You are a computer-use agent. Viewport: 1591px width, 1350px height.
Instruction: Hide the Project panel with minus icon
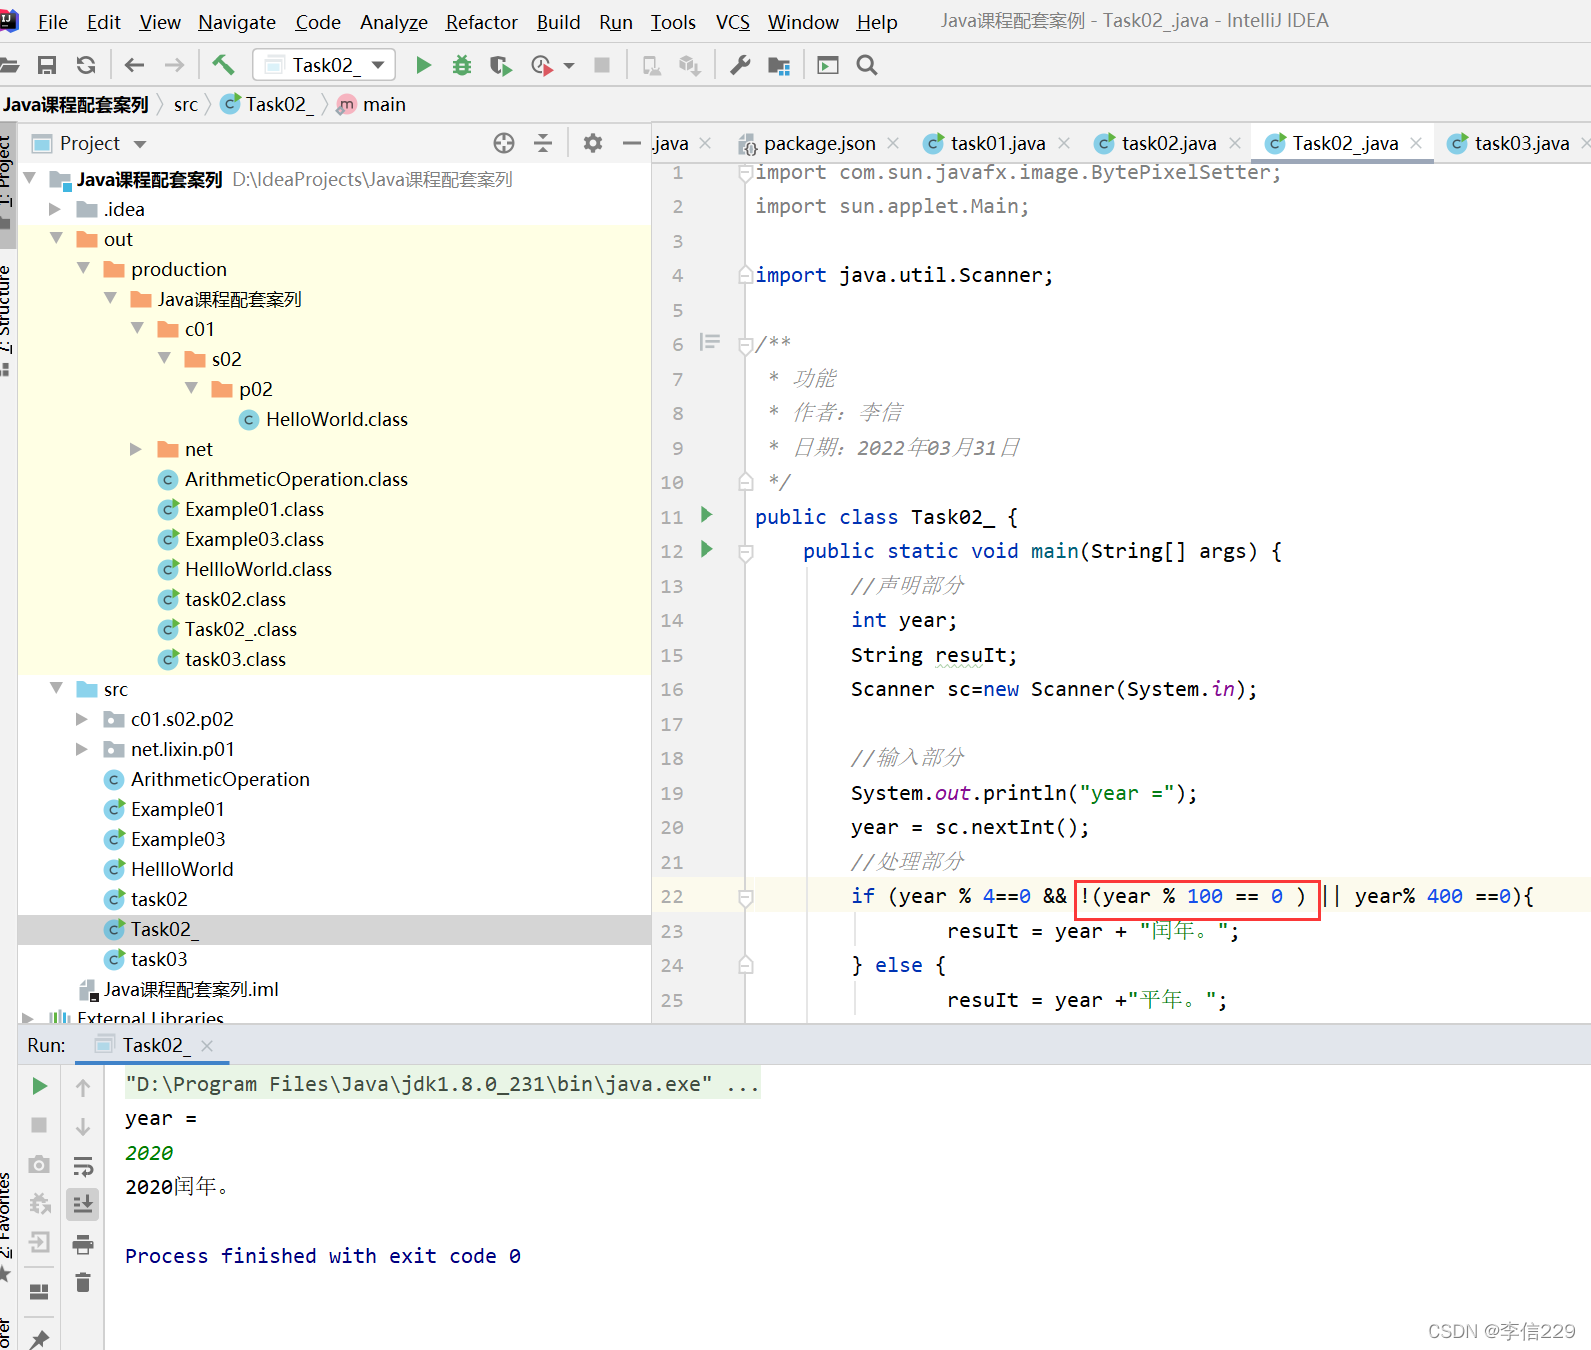pos(631,143)
